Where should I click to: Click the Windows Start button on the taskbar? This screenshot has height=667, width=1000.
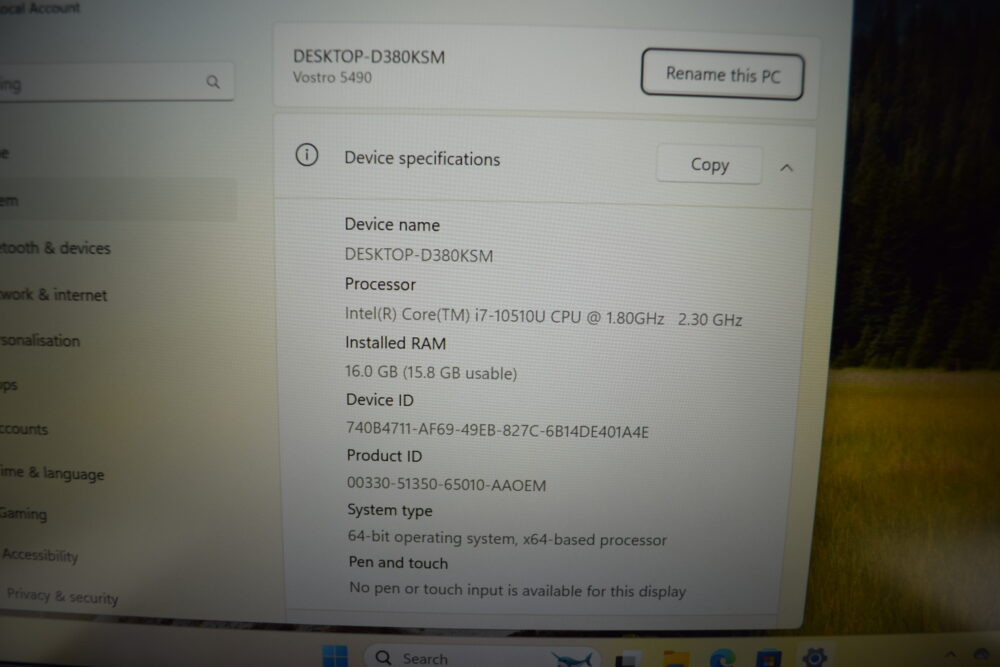(335, 657)
